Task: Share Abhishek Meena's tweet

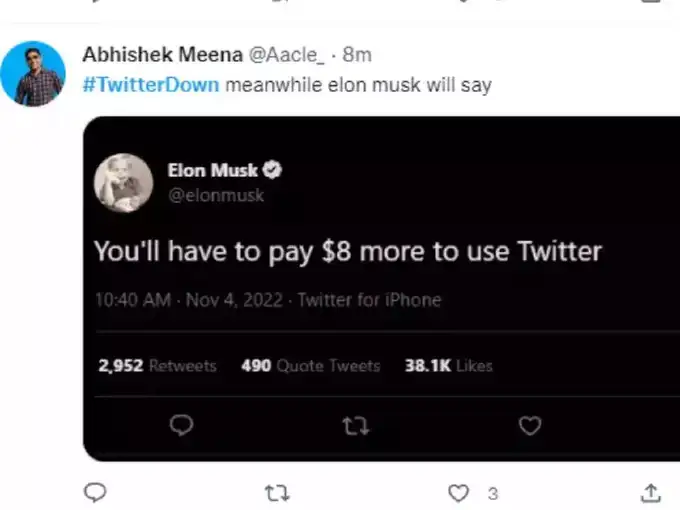Action: click(650, 492)
